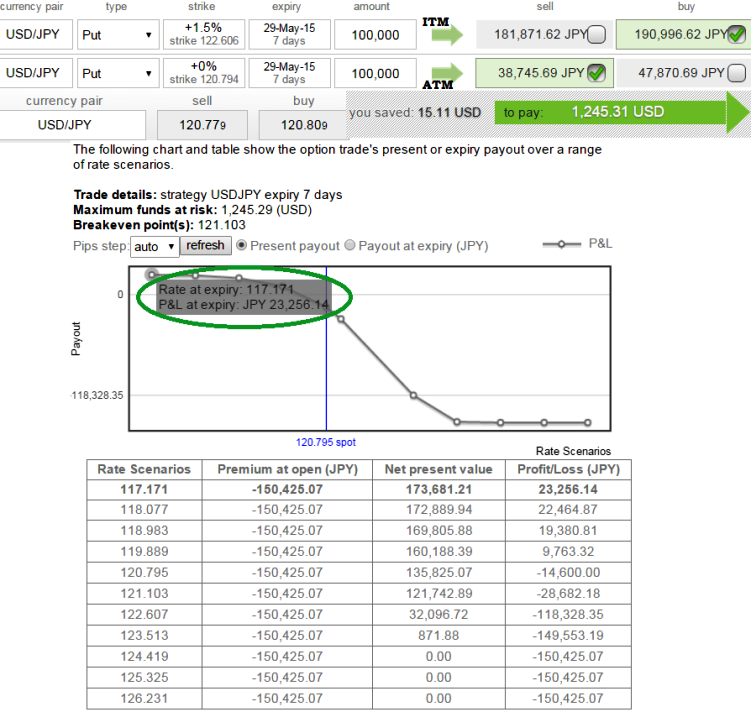Click net present value 135,825.07 cell

click(439, 573)
